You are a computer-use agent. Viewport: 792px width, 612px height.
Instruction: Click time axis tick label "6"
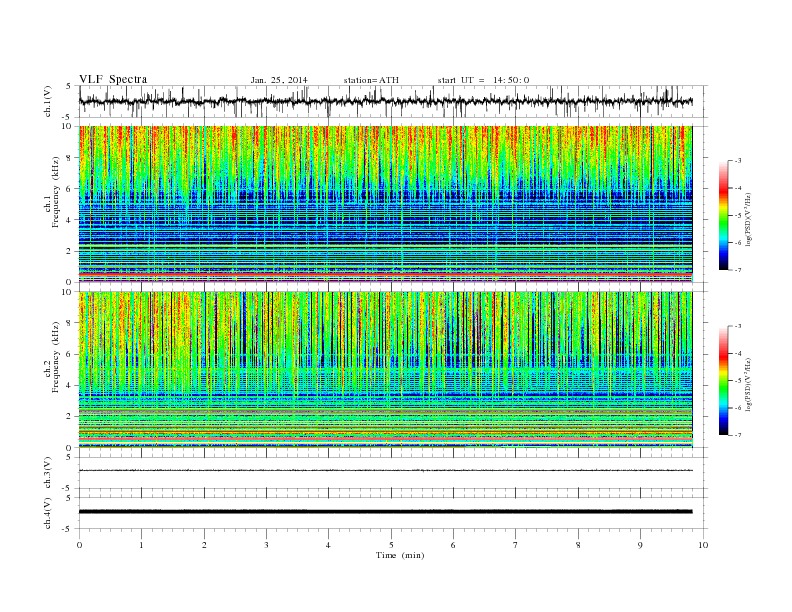pos(453,545)
